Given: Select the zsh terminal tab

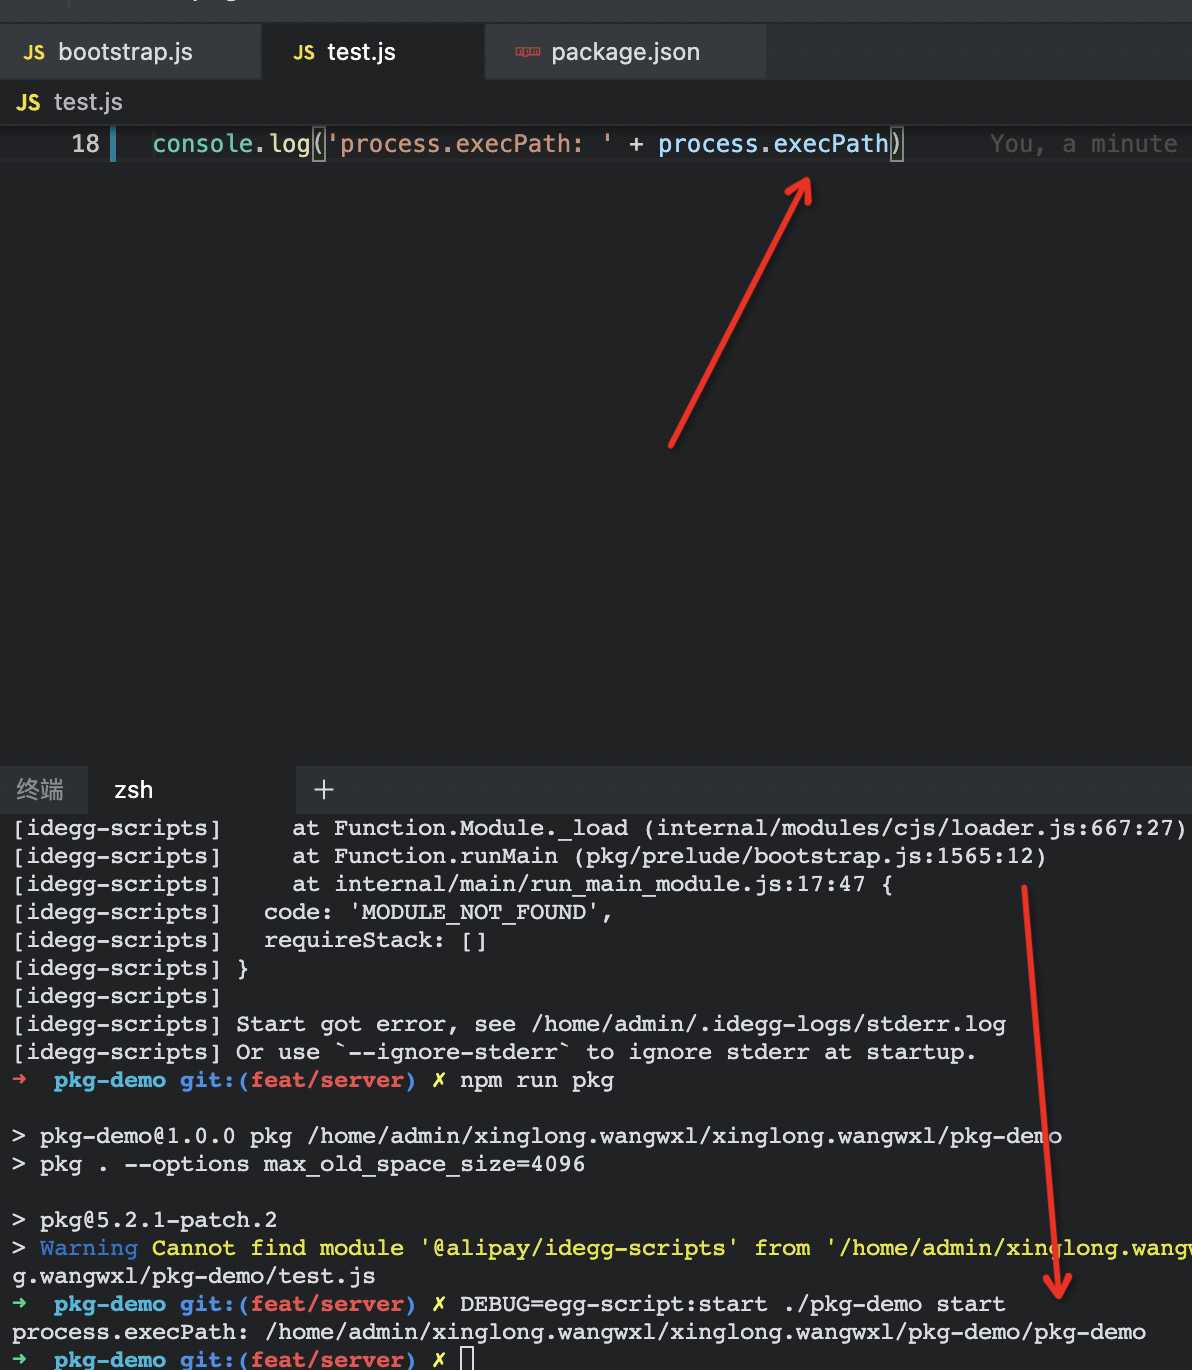Looking at the screenshot, I should 133,789.
